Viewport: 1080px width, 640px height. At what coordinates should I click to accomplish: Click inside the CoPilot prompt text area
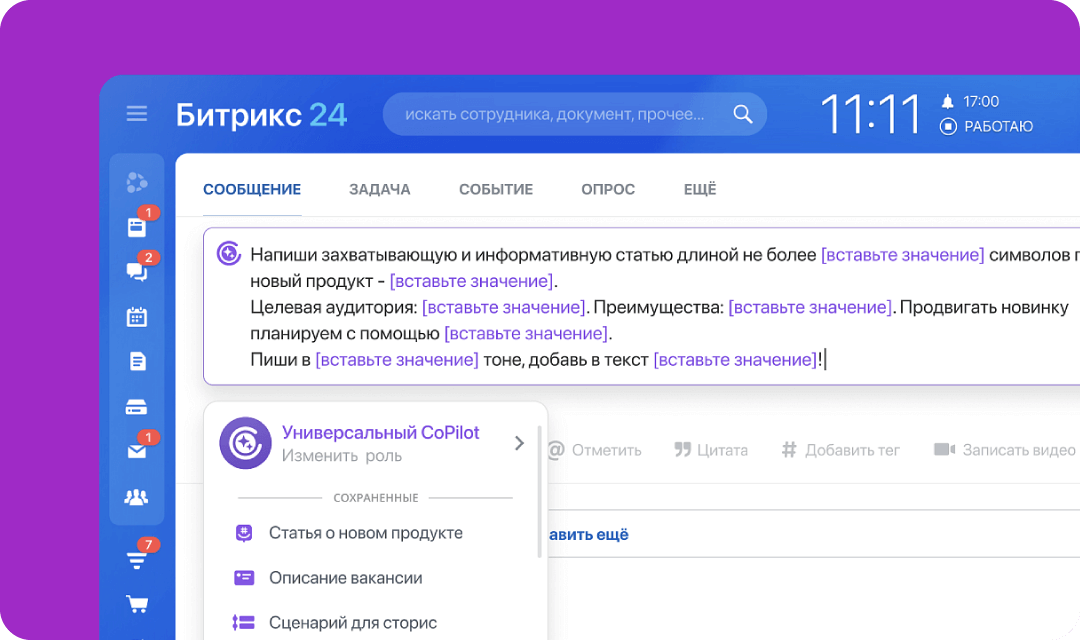click(x=641, y=307)
